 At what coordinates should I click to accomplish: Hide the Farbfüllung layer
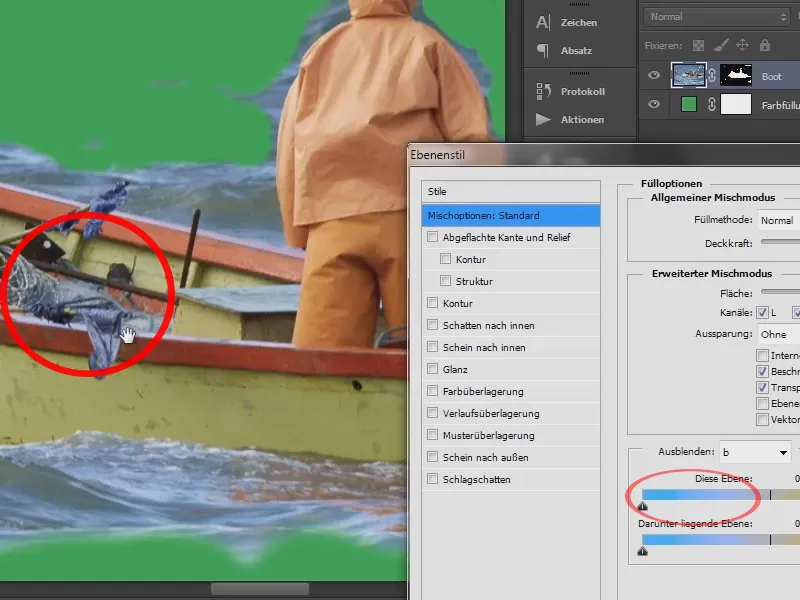(x=654, y=105)
